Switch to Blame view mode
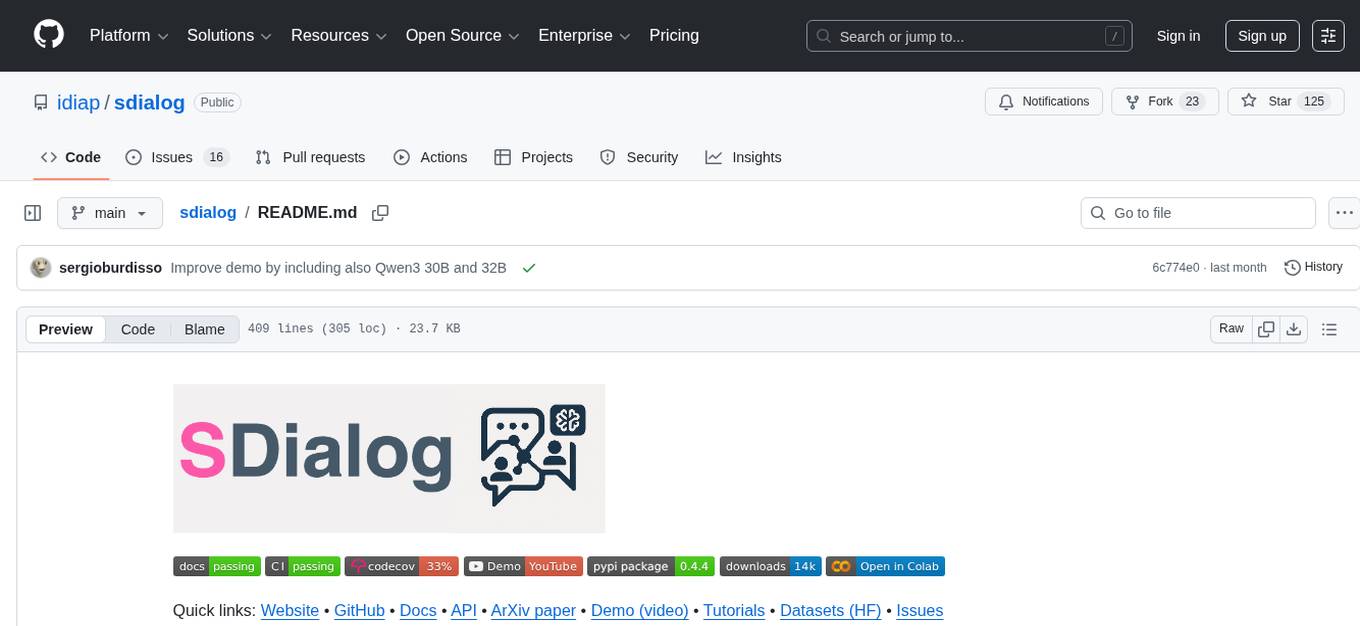 tap(204, 329)
